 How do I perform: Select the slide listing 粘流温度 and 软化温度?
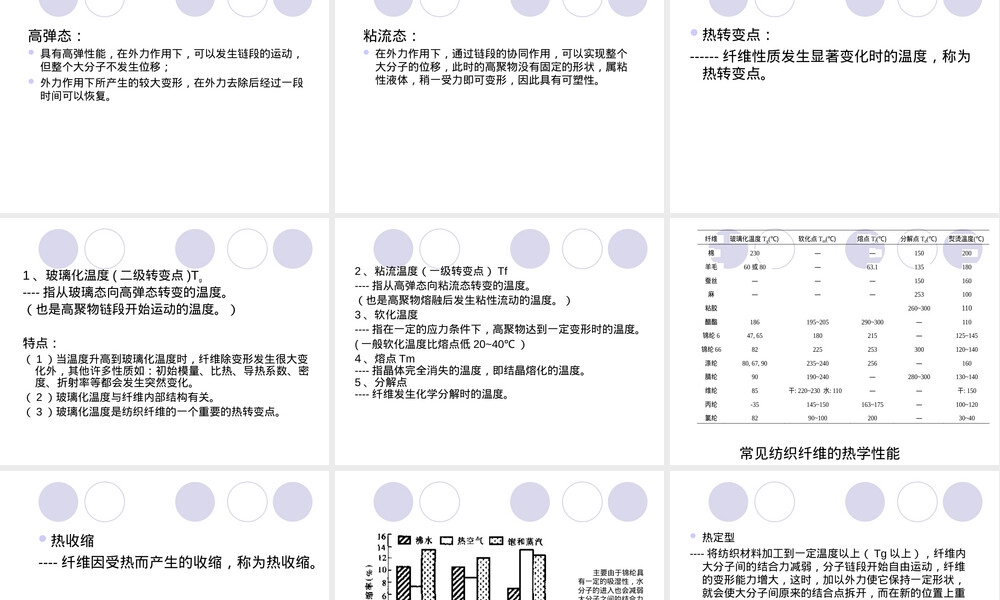coord(499,341)
